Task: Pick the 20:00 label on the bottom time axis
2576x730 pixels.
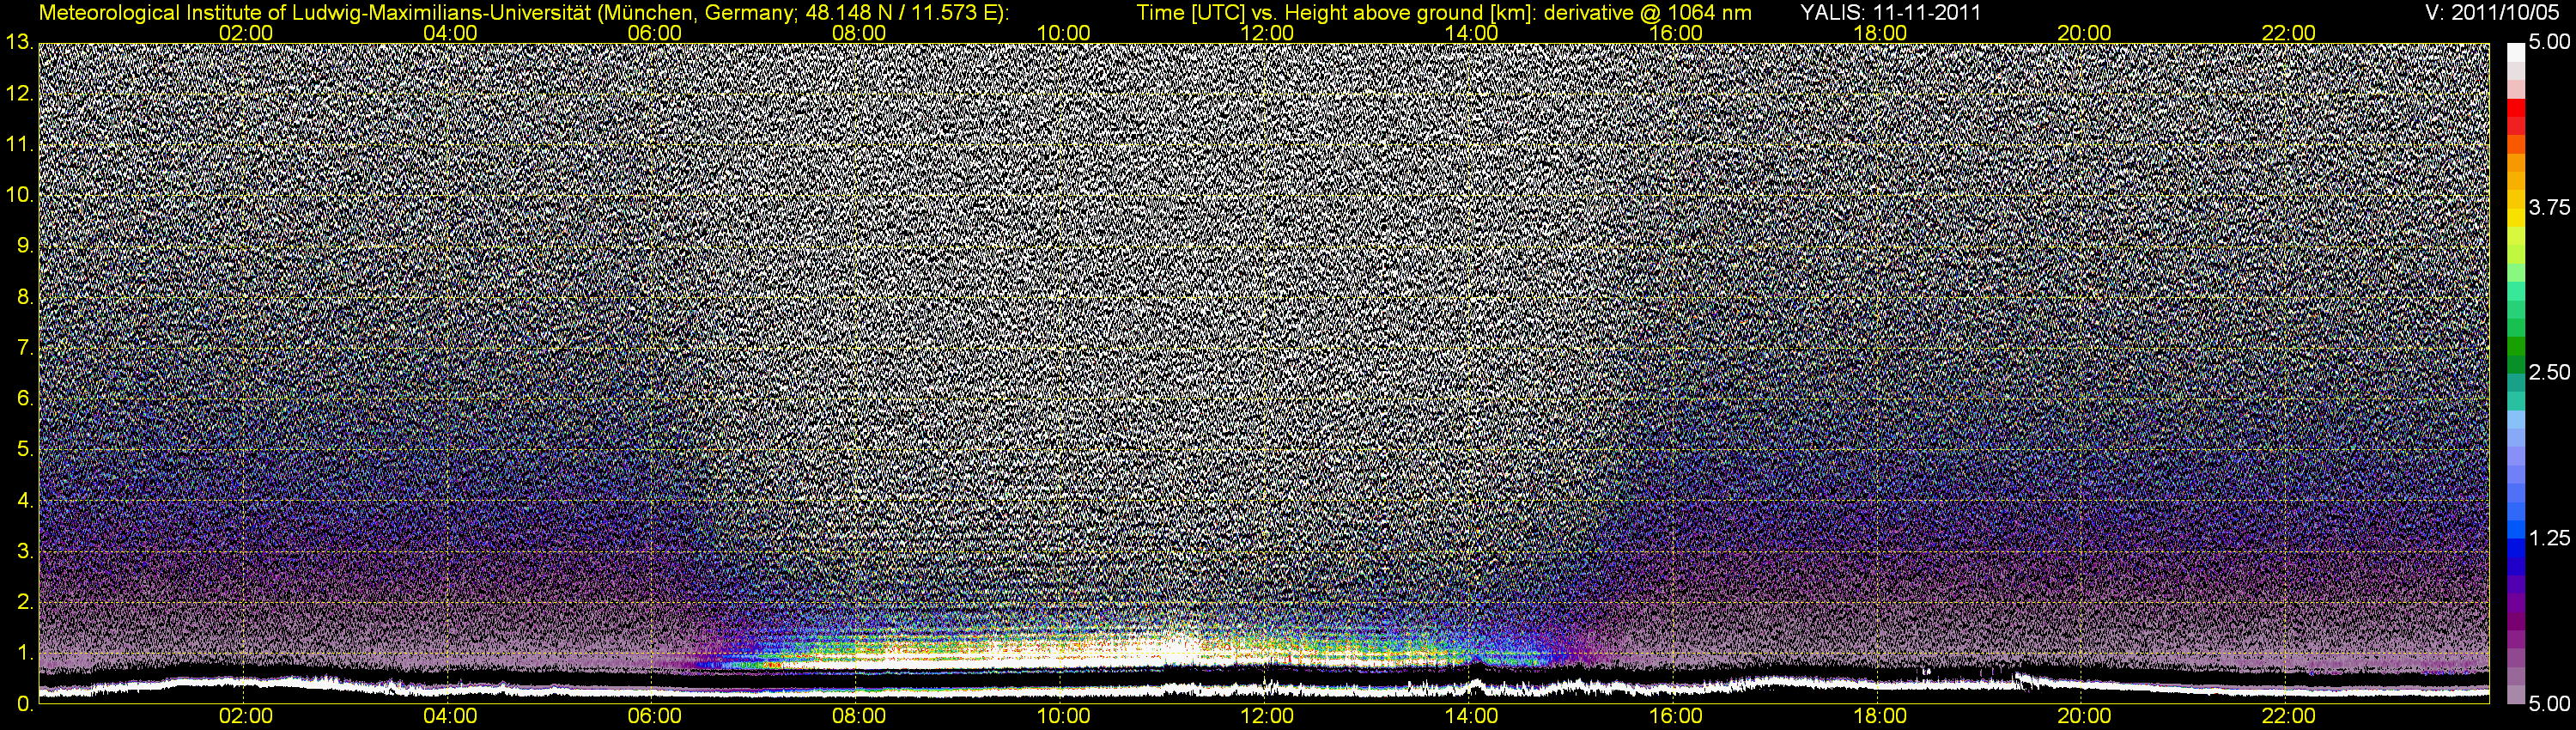Action: click(2084, 716)
